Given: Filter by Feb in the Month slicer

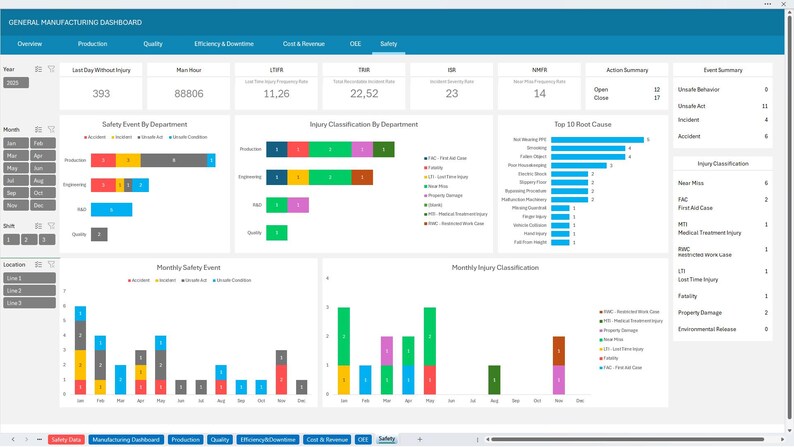Looking at the screenshot, I should coord(43,143).
